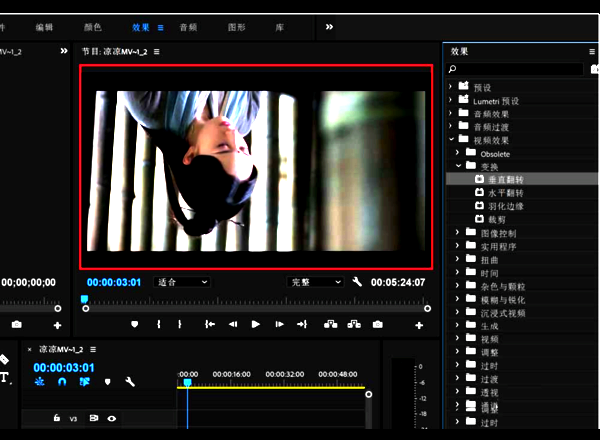Toggle timeline snap magnet icon

(x=62, y=382)
